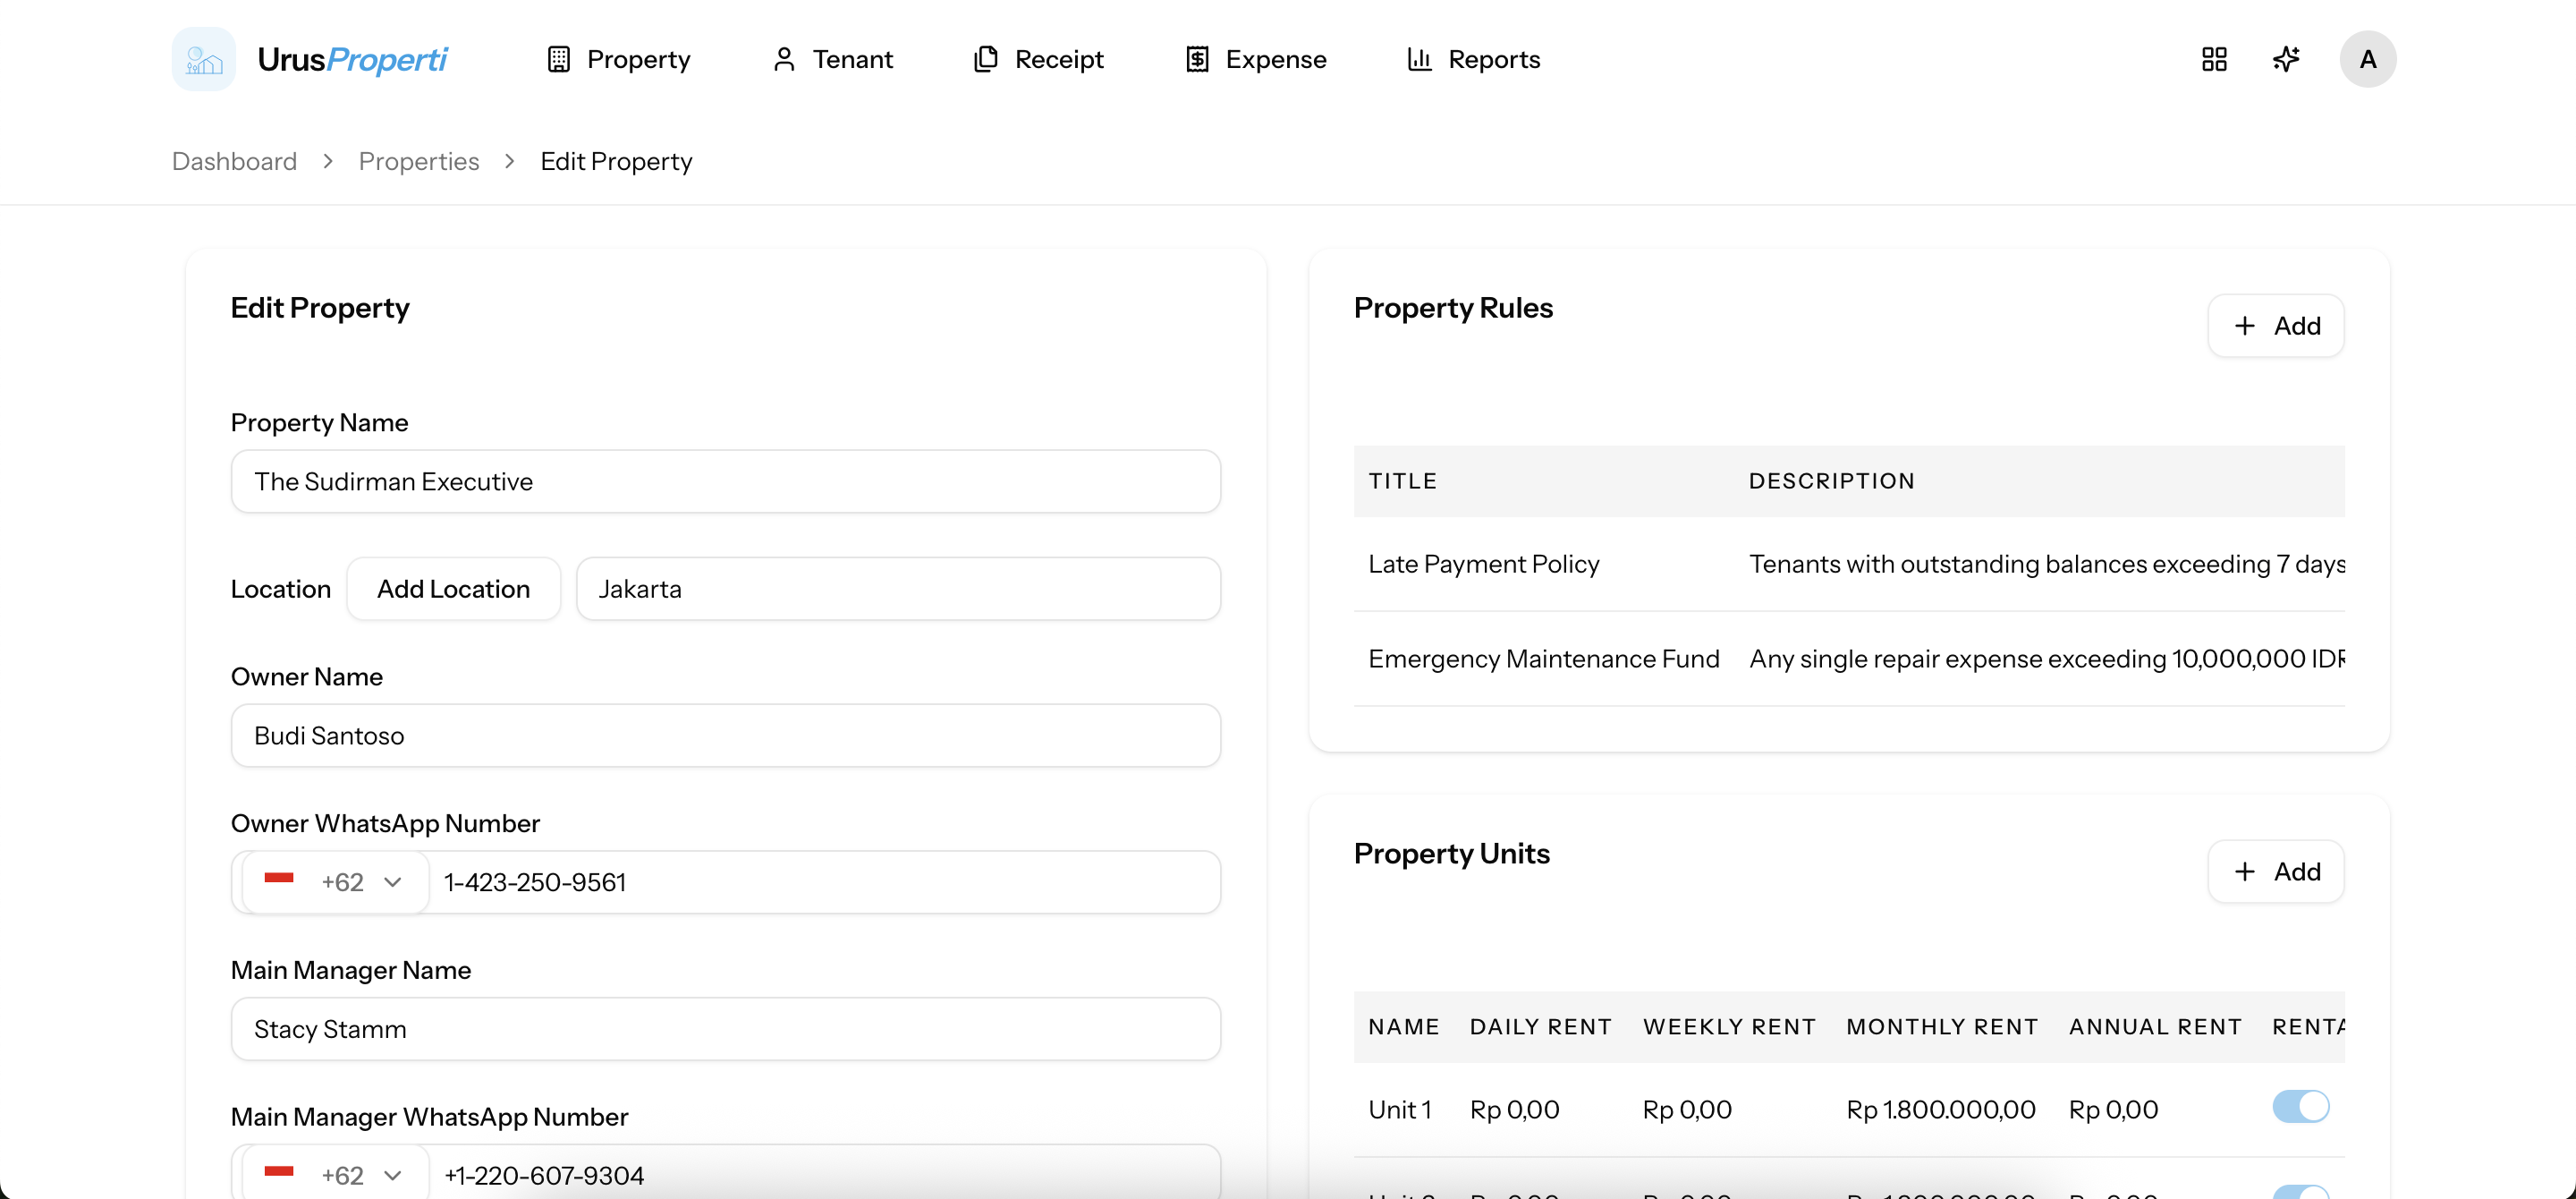Add a new property unit

[2276, 871]
